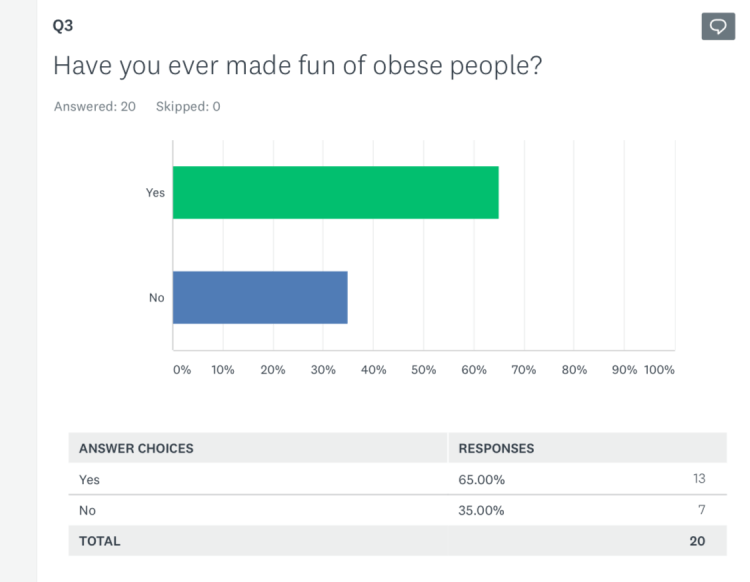Click the RESPONSES column header
This screenshot has width=750, height=582.
(496, 449)
